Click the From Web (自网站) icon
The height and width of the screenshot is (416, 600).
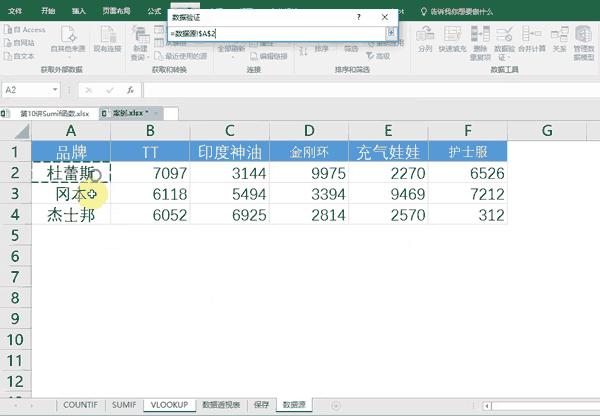tap(20, 43)
